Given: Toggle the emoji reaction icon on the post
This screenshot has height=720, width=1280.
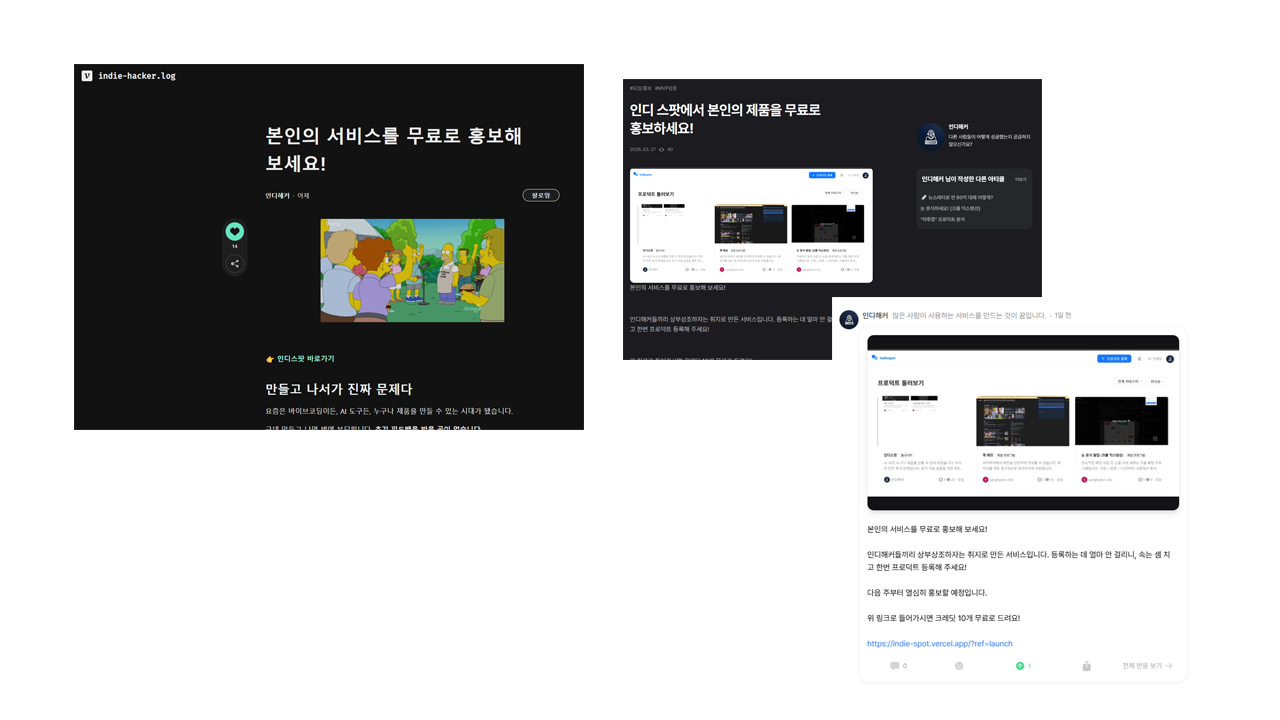Looking at the screenshot, I should (x=959, y=665).
